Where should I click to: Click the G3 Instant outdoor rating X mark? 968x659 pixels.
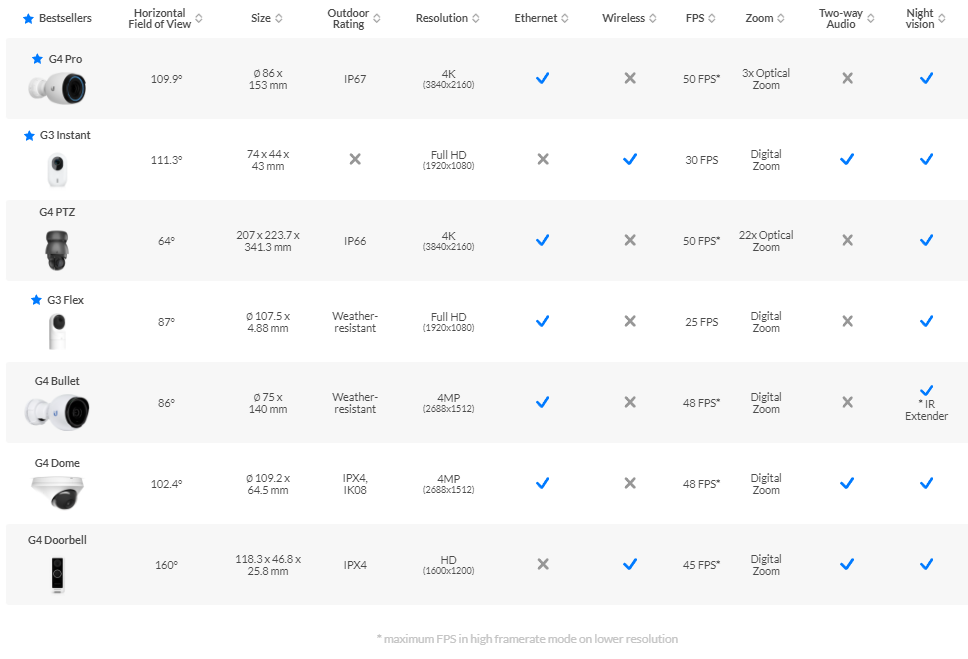[354, 159]
